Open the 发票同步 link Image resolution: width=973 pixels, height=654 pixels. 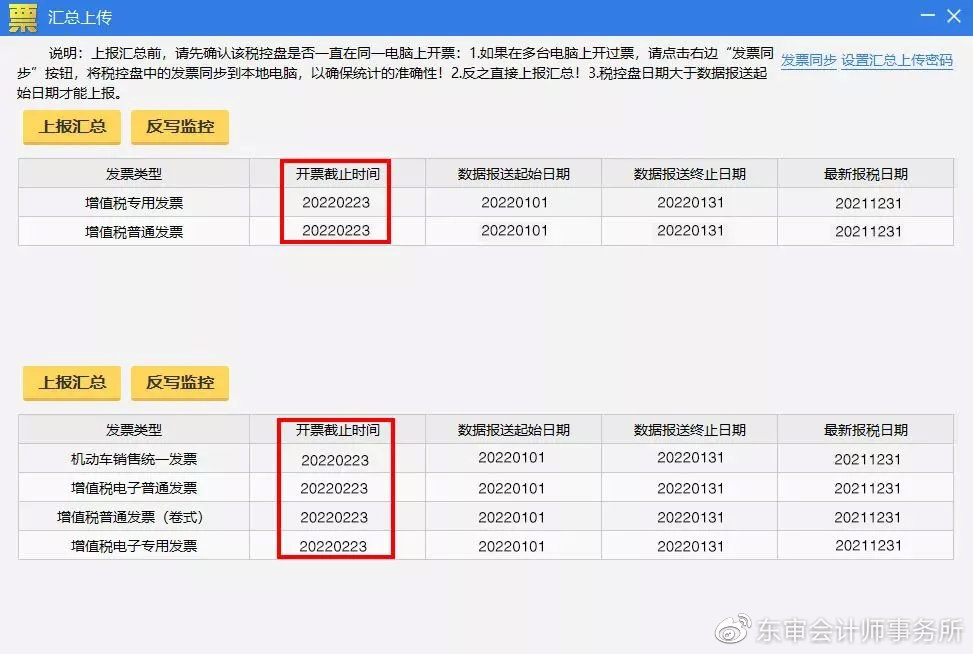tap(809, 60)
